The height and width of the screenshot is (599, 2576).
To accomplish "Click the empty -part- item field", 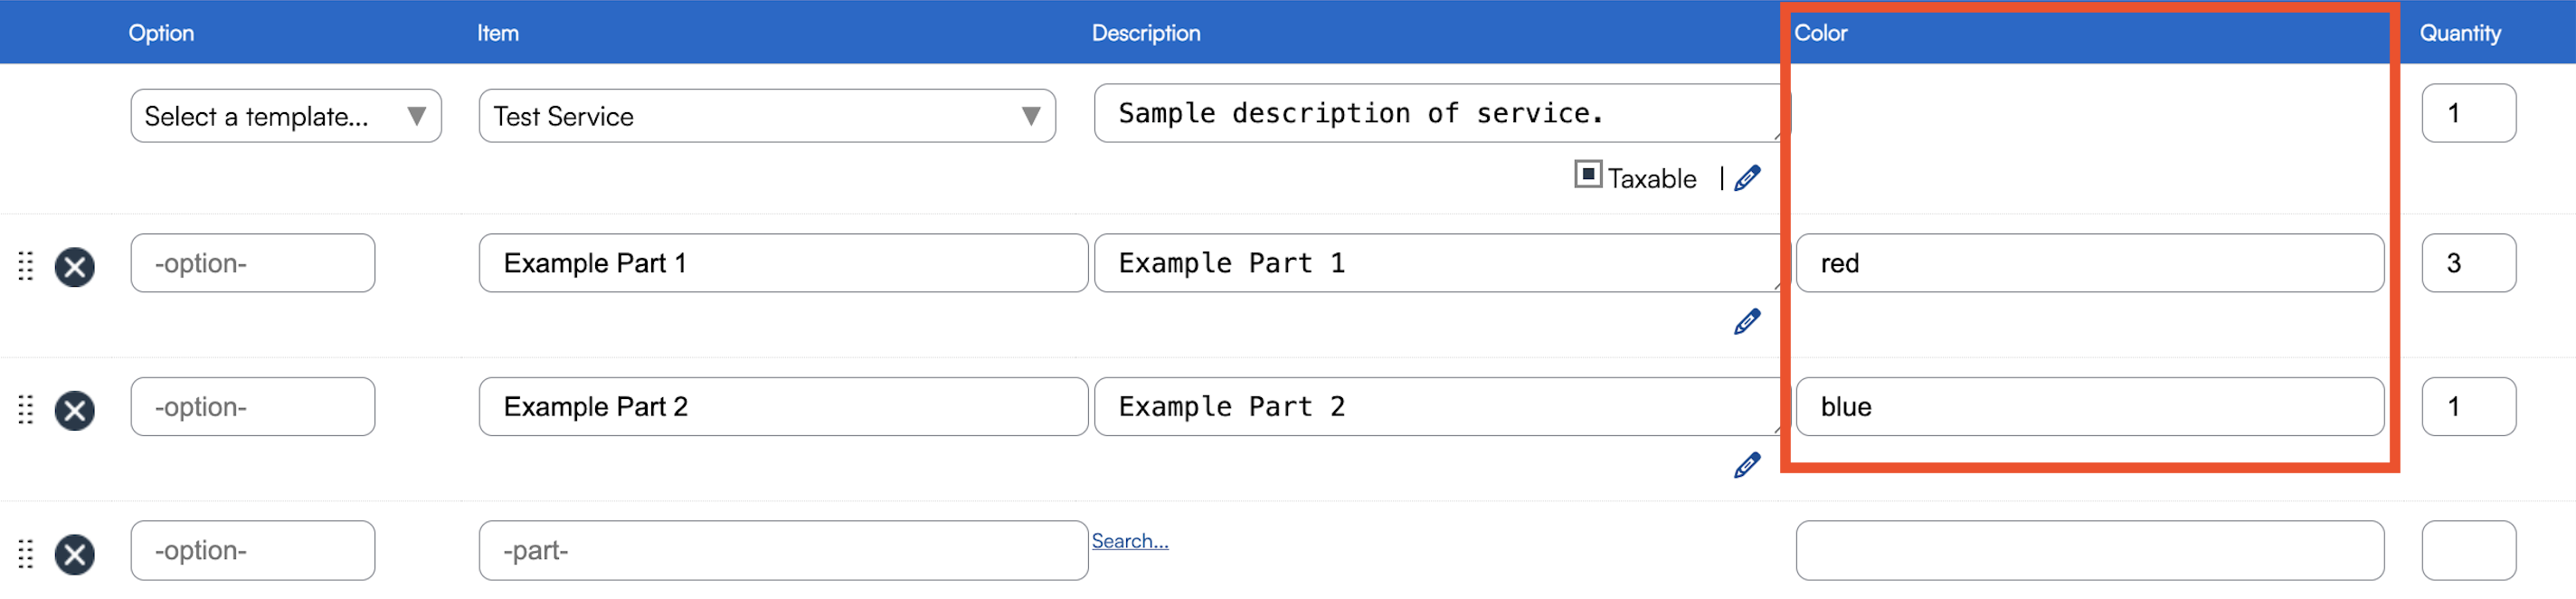I will [x=782, y=550].
